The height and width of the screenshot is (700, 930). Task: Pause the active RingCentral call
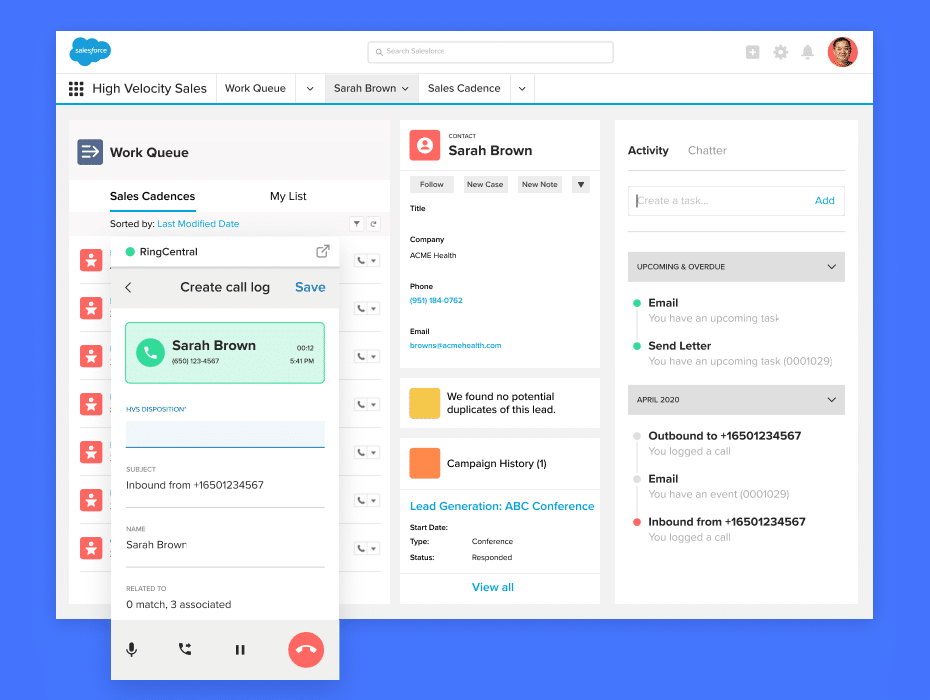click(240, 649)
